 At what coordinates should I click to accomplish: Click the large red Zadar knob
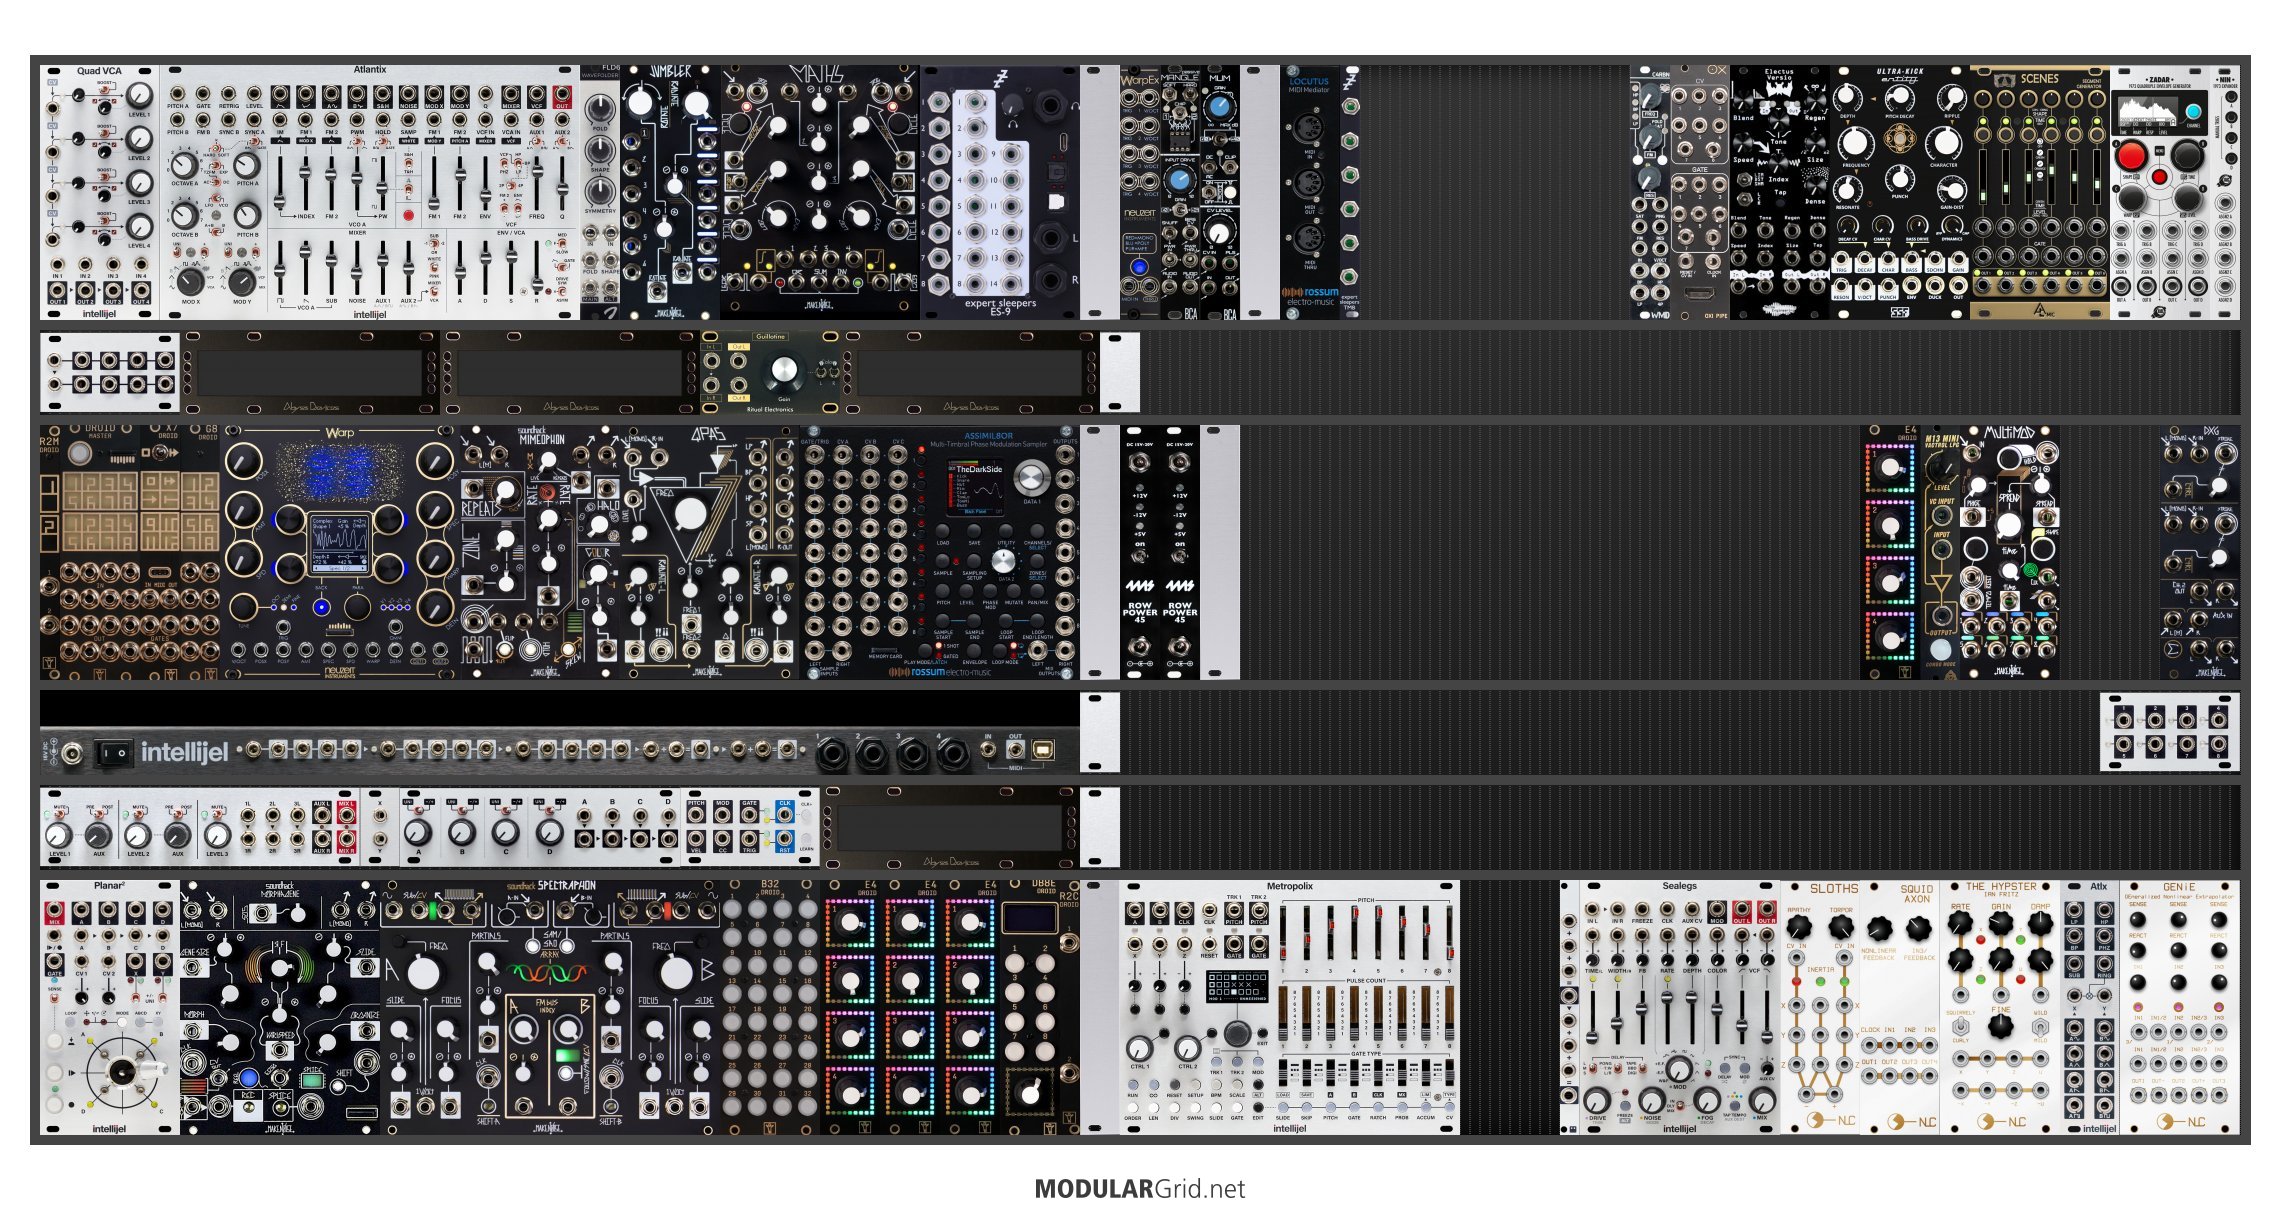pyautogui.click(x=2131, y=156)
